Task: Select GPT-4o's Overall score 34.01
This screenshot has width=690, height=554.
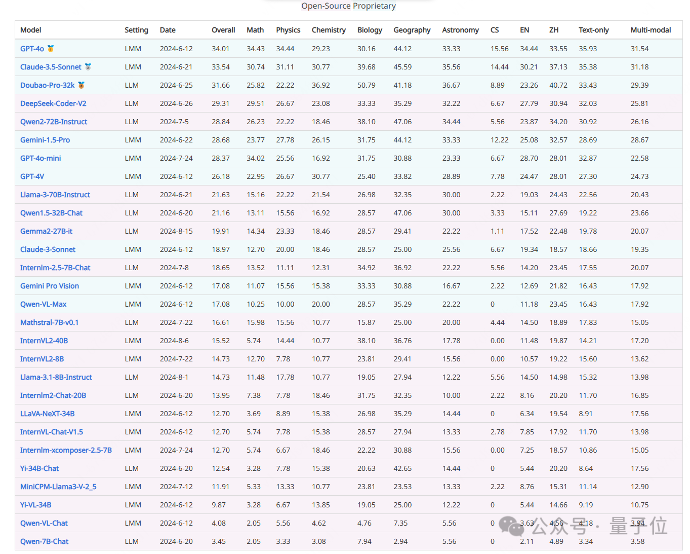Action: [220, 49]
